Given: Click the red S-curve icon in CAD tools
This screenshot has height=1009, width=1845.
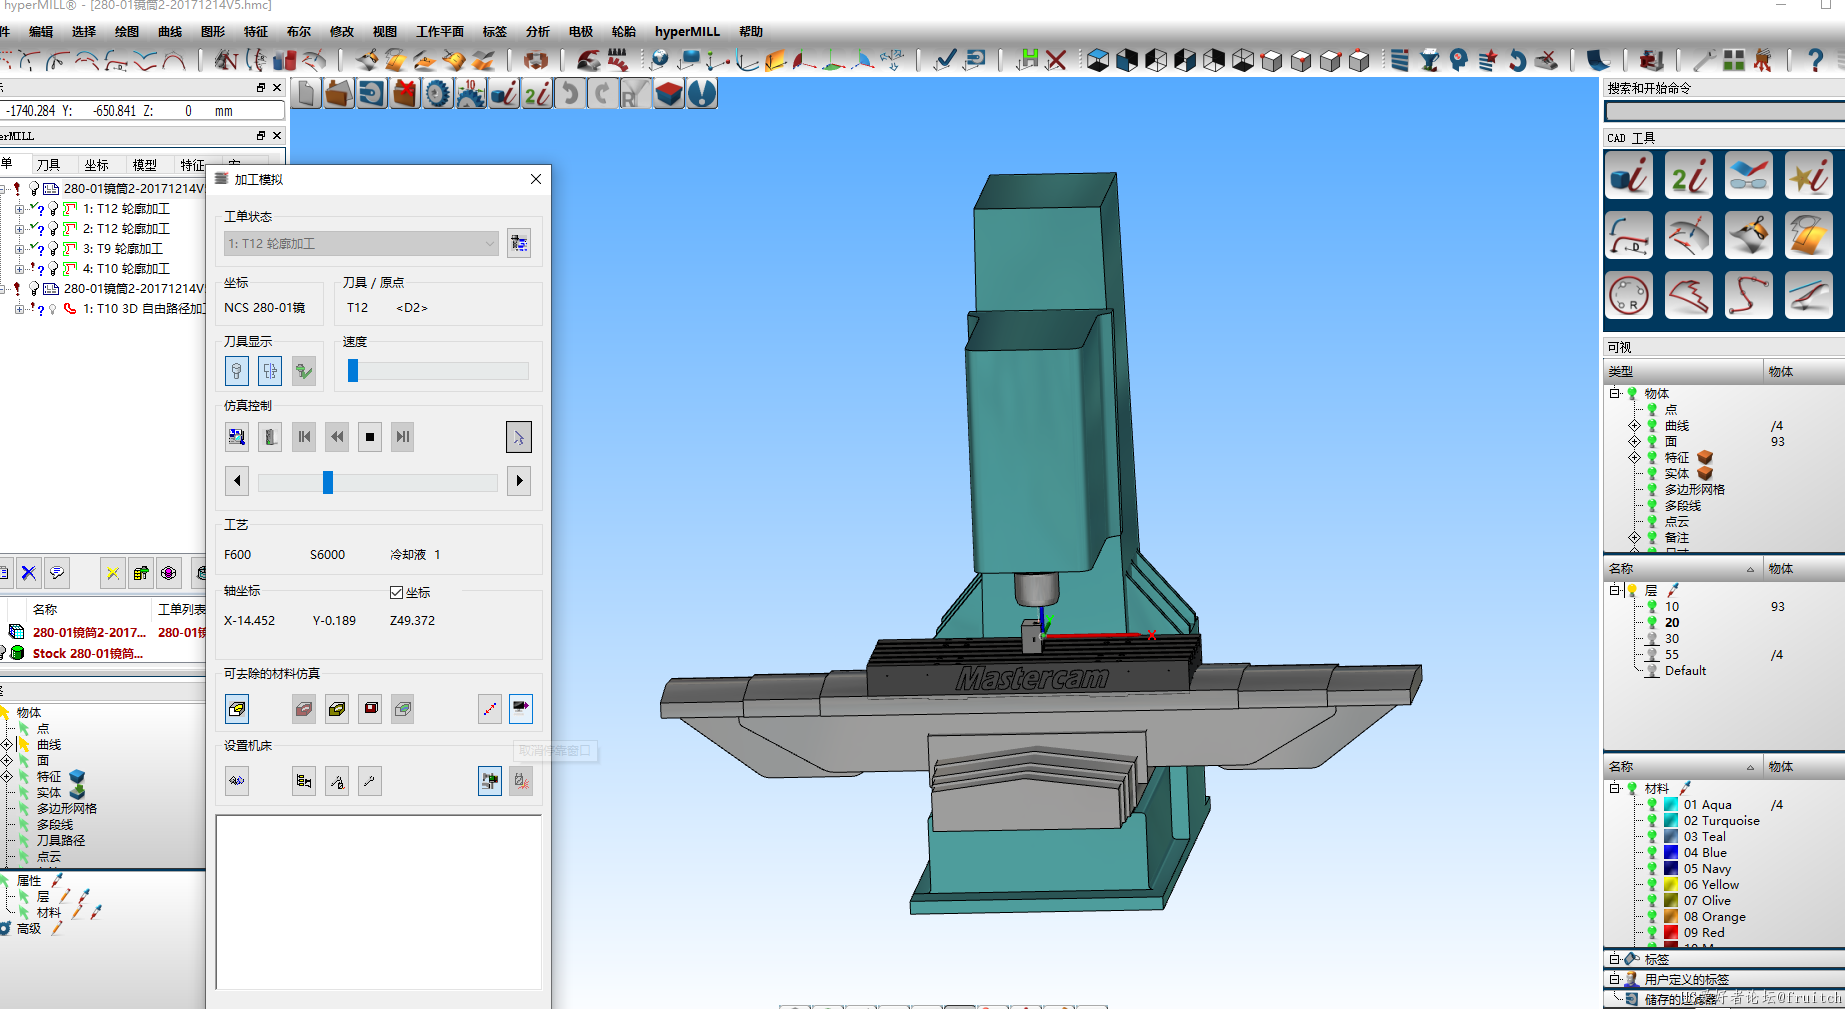Looking at the screenshot, I should pos(1748,295).
